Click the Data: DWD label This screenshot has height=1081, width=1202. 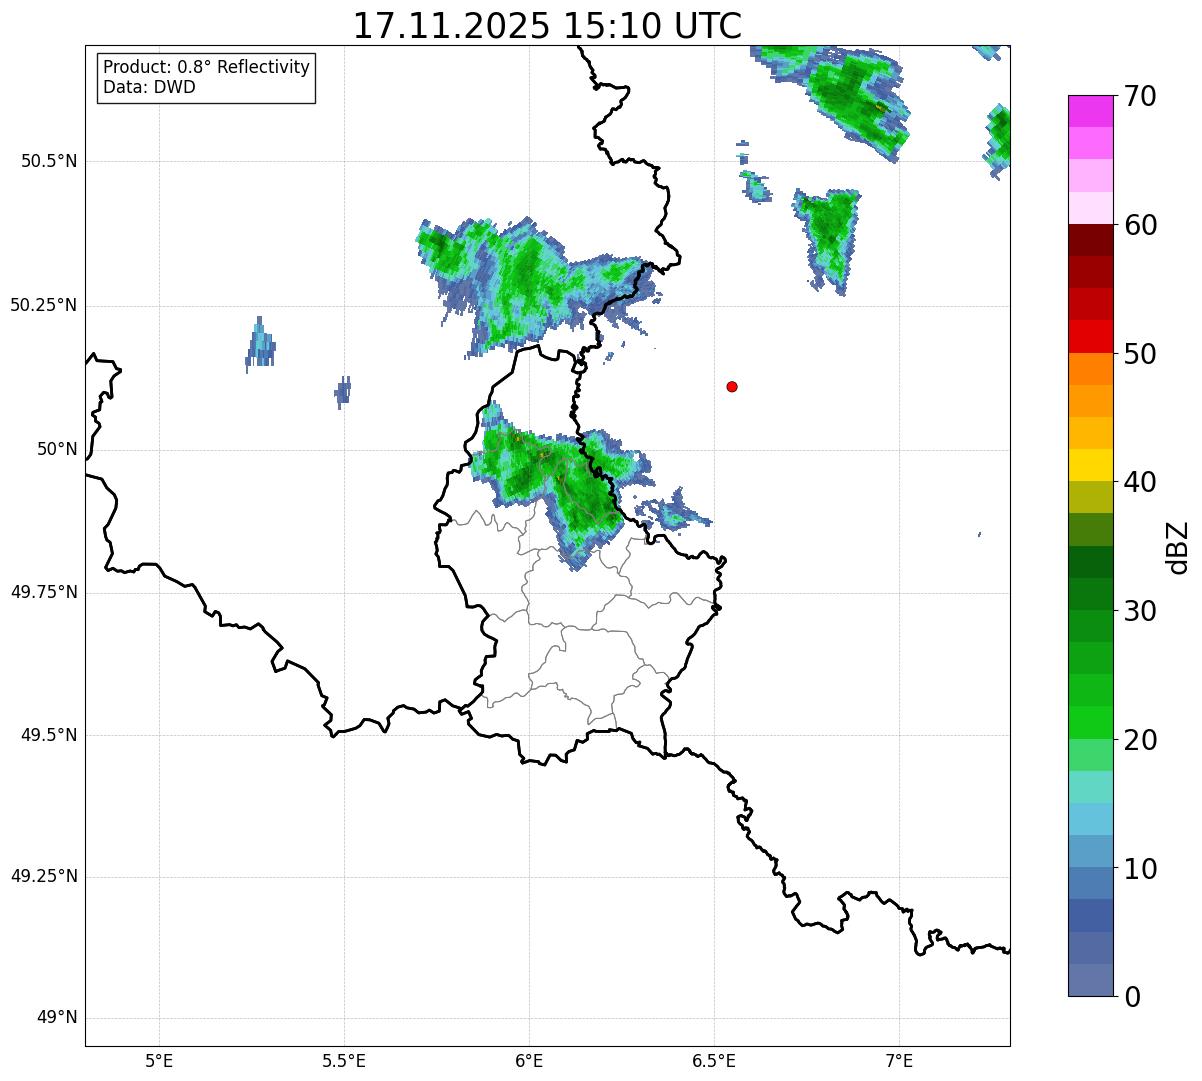(149, 87)
